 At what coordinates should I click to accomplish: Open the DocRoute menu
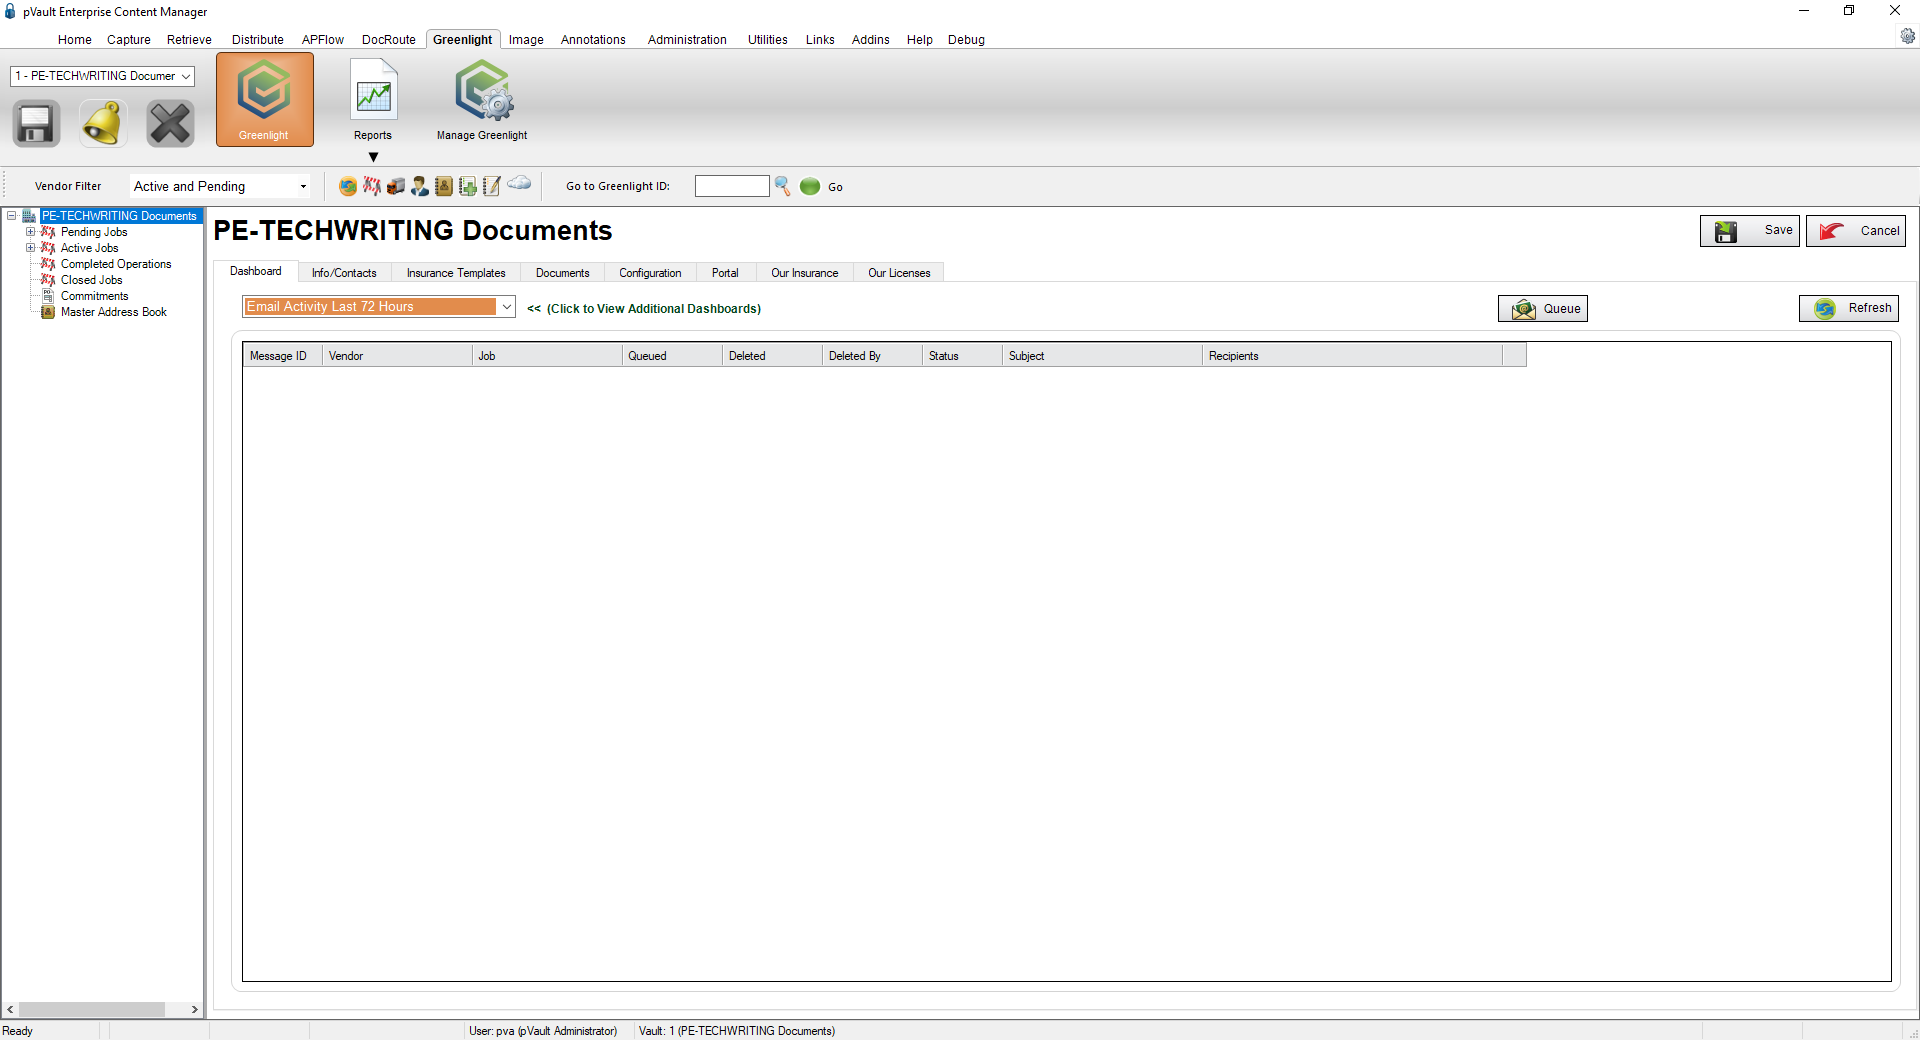tap(389, 40)
